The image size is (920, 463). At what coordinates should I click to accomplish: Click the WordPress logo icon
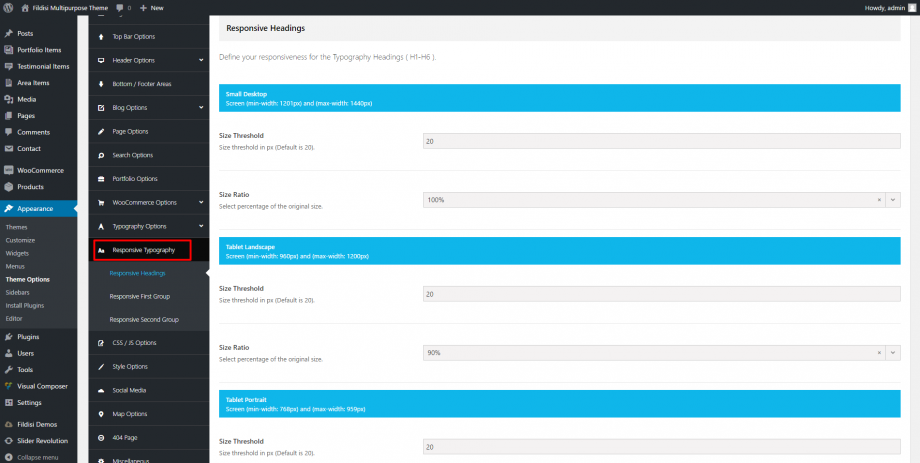[9, 8]
